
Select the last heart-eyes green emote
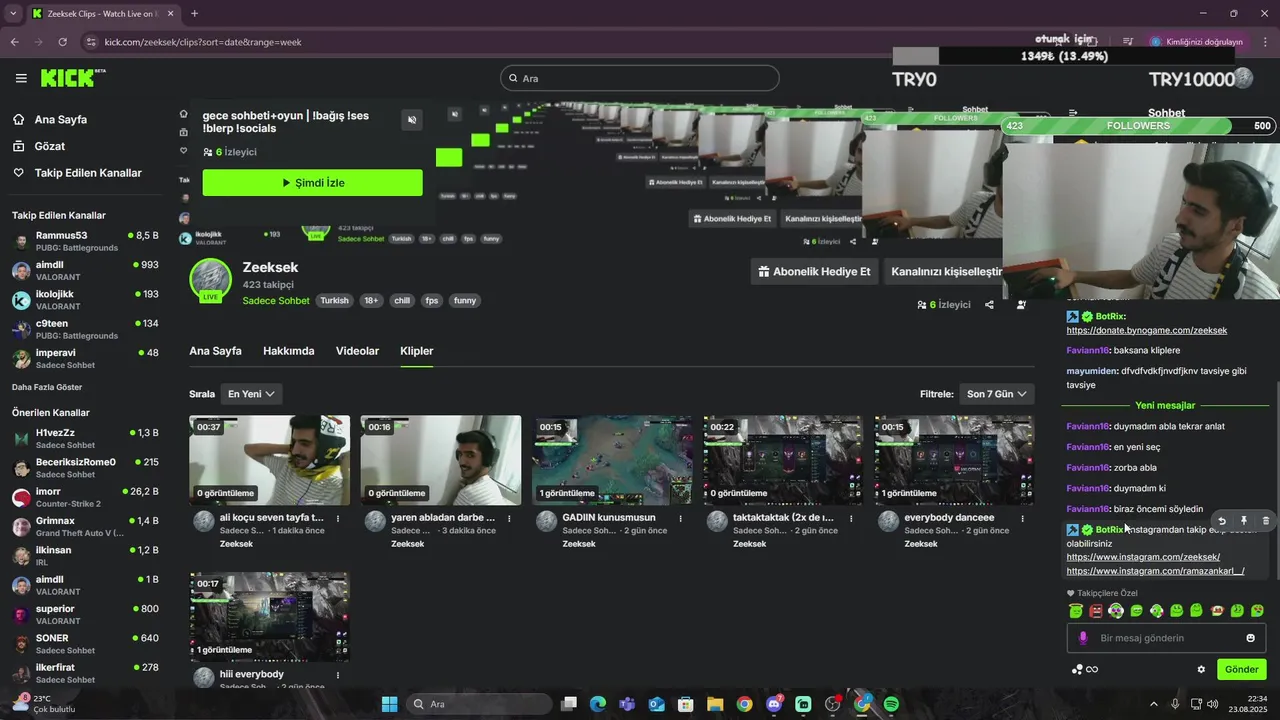click(x=1257, y=611)
